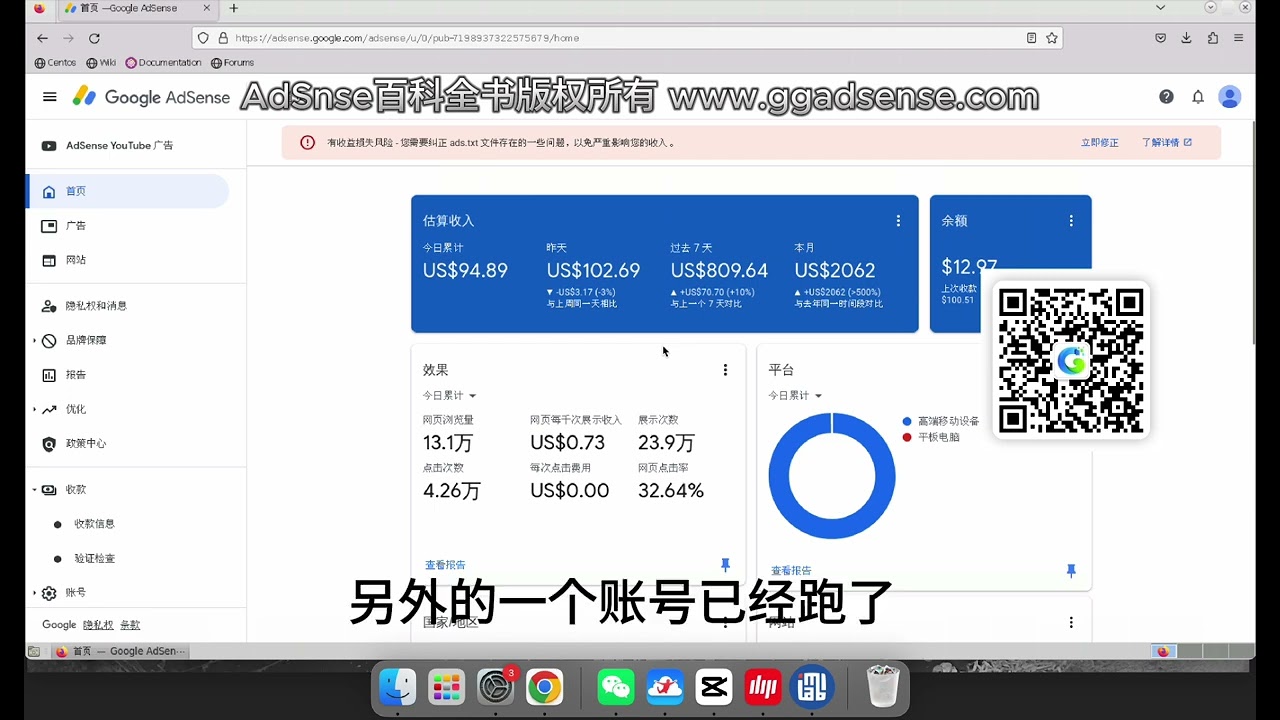The height and width of the screenshot is (720, 1280).
Task: Open the Centos bookmark
Action: pos(55,63)
